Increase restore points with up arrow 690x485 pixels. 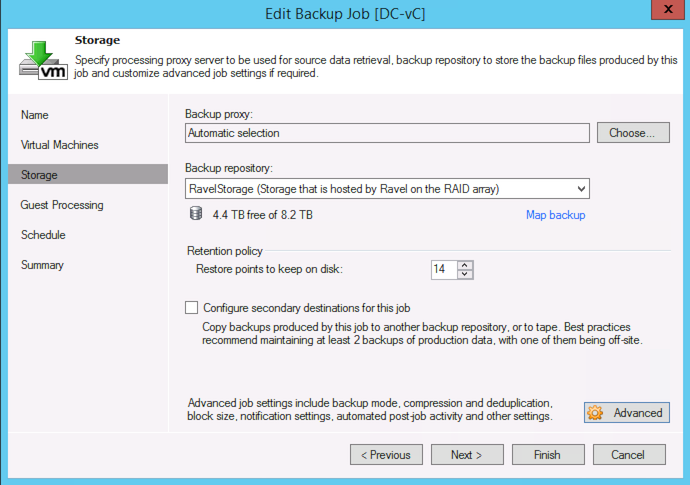pos(465,265)
